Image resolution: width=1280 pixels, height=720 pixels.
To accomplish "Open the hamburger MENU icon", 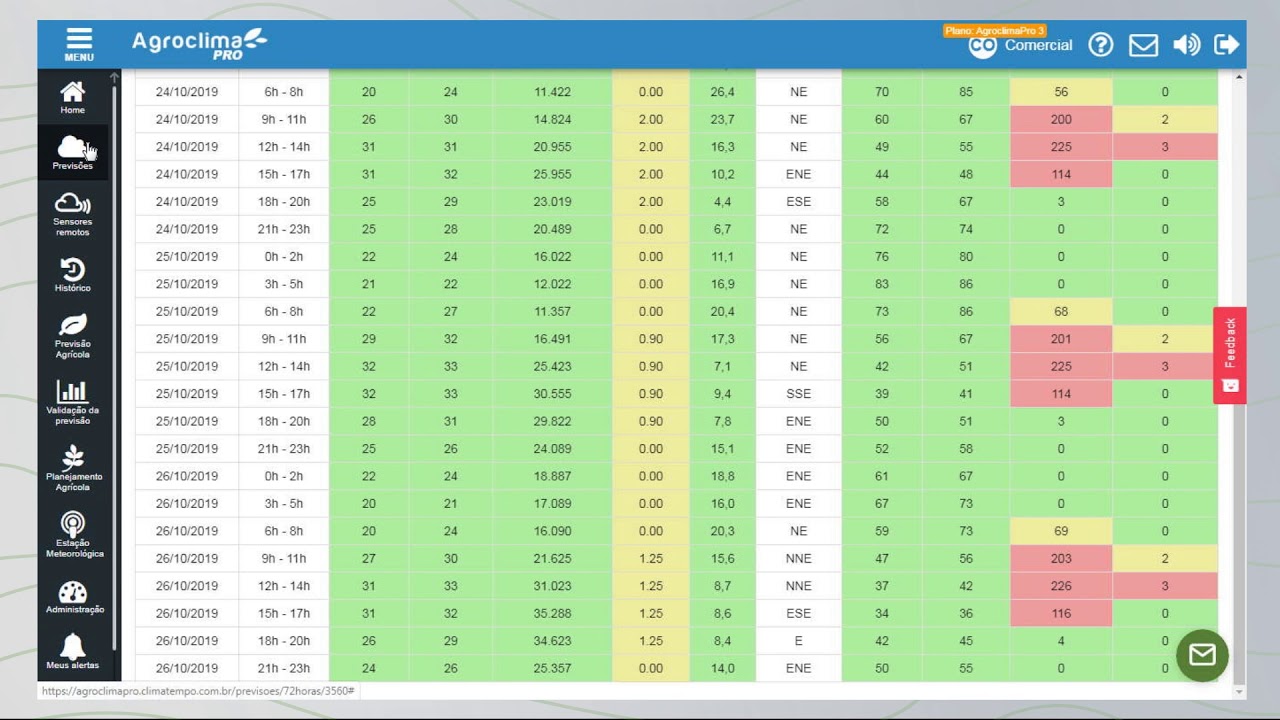I will point(79,44).
